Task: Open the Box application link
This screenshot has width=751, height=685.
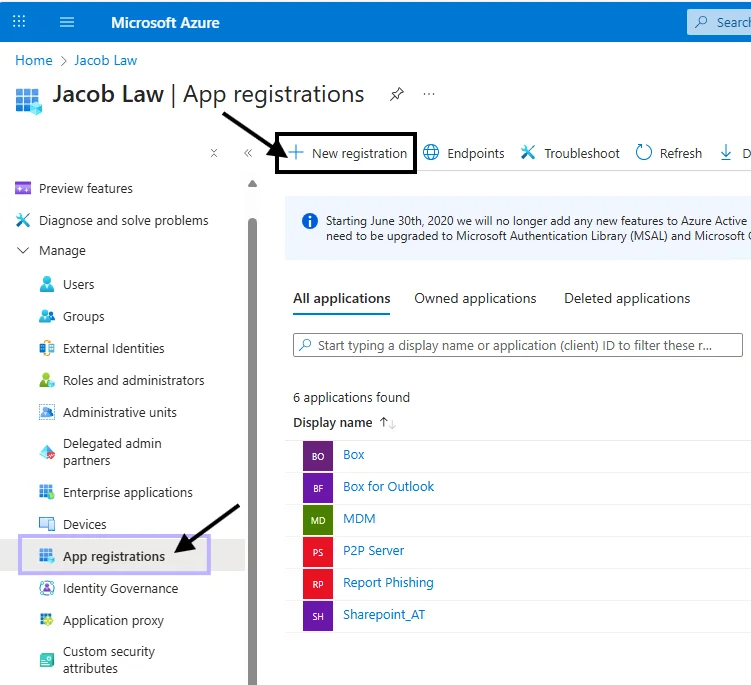Action: click(x=353, y=455)
